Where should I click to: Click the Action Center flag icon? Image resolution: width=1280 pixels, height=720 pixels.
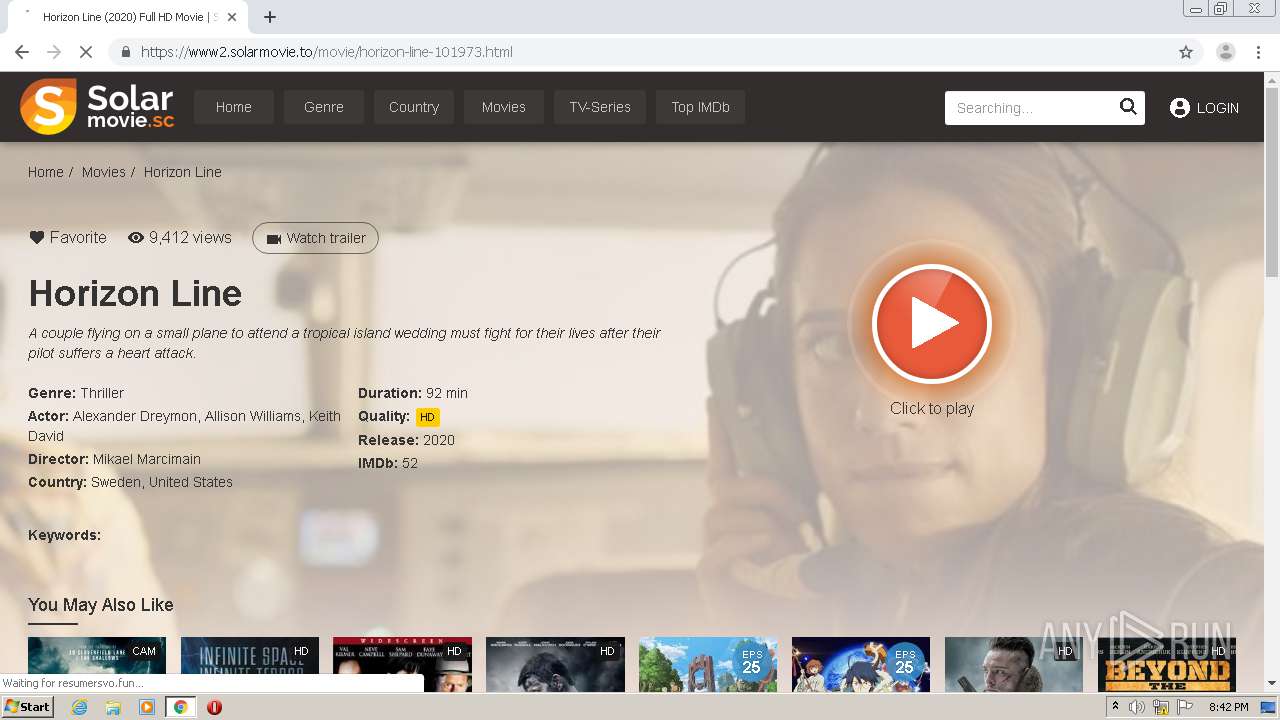1185,707
